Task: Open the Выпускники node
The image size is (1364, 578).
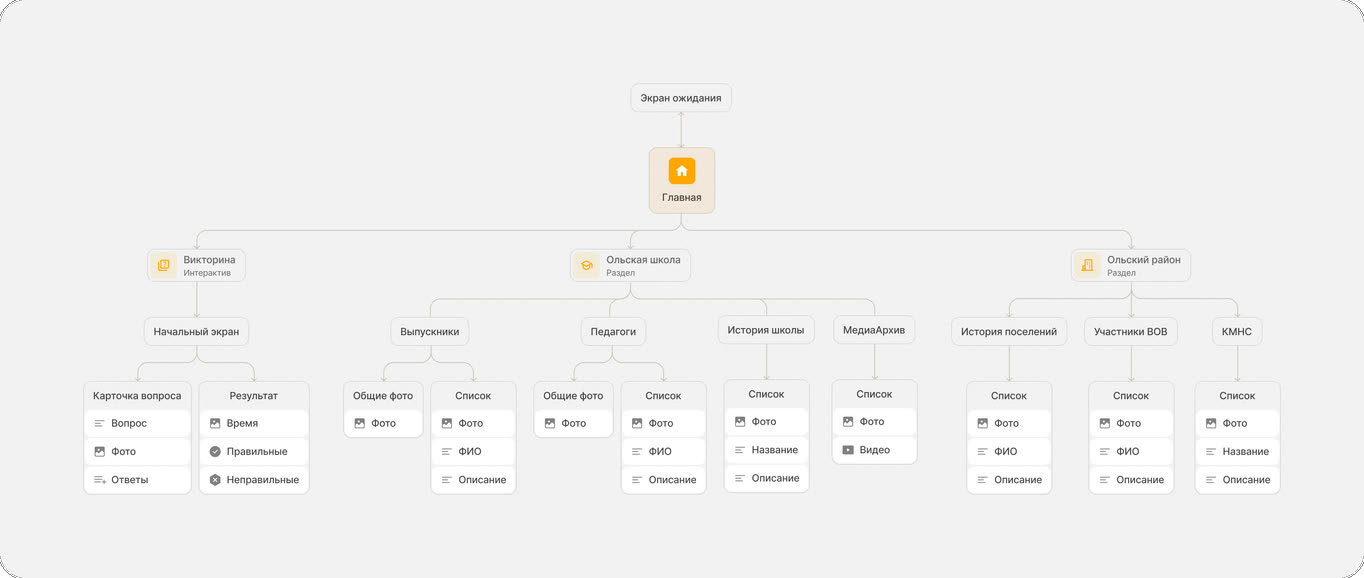Action: click(430, 331)
